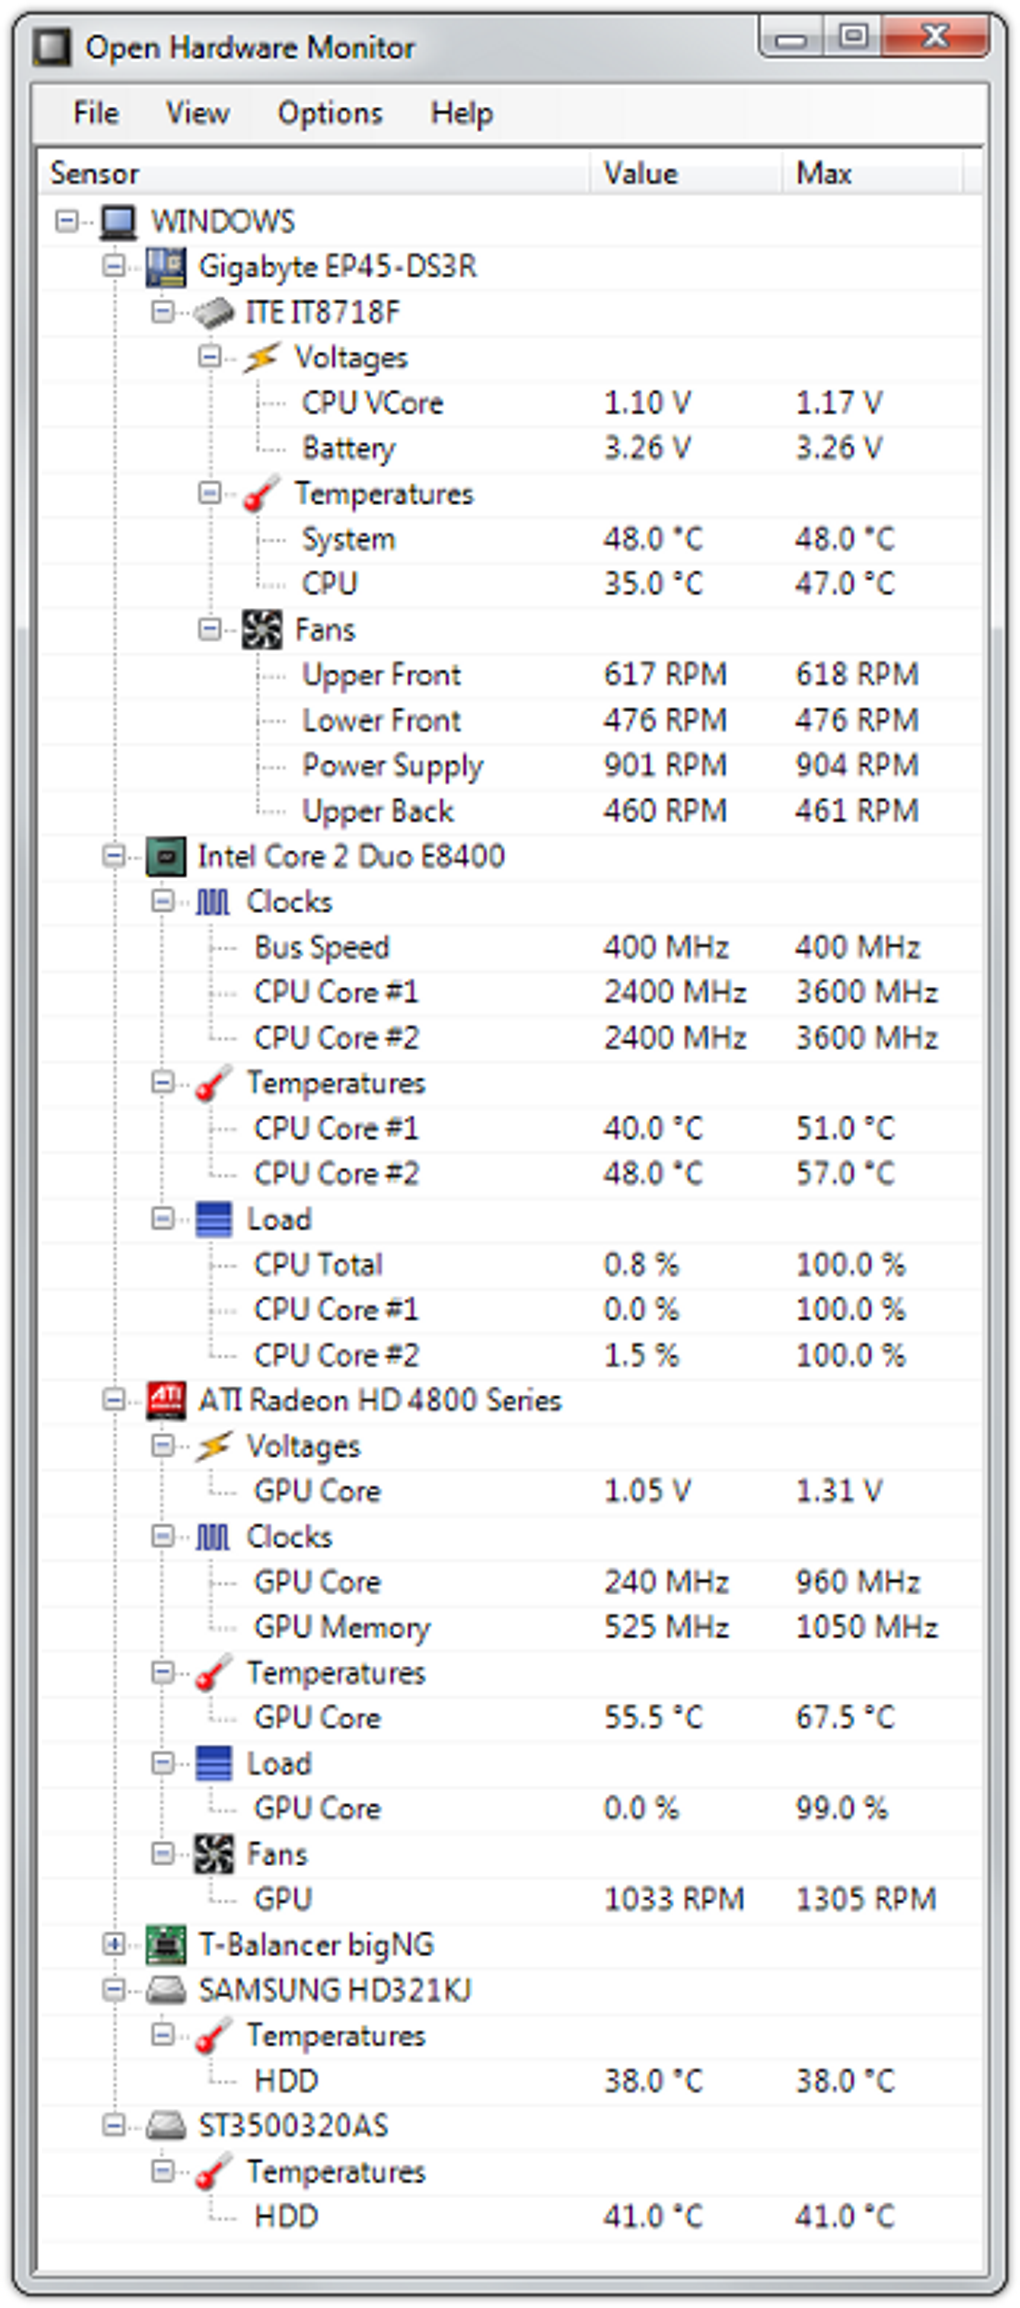Click the Max column header
Screen dimensions: 1020x2308
pyautogui.click(x=823, y=174)
